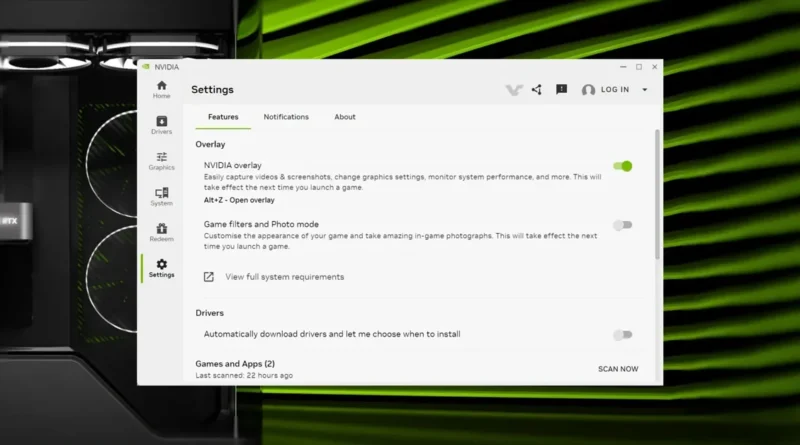Click the V-shaped overlay icon in header
The width and height of the screenshot is (800, 445).
(x=514, y=90)
